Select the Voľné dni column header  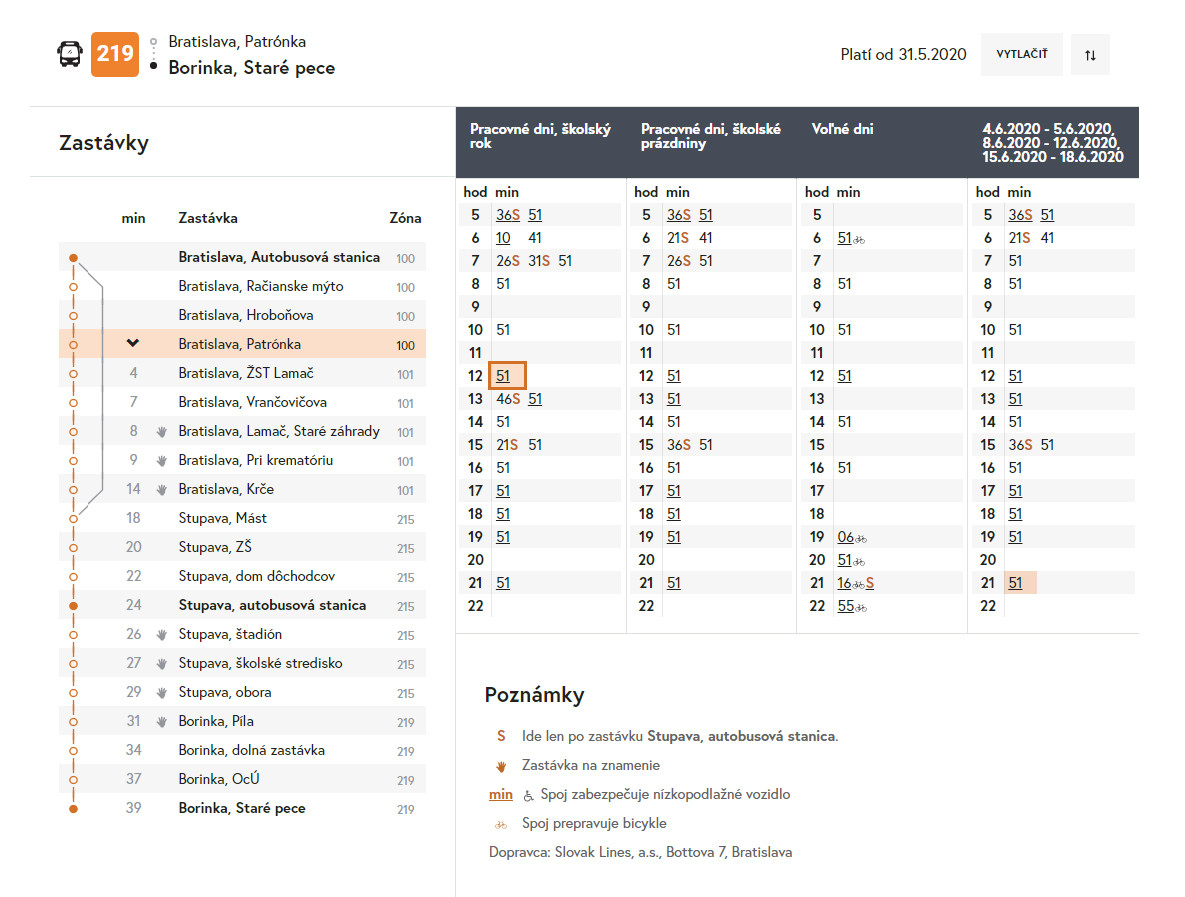point(842,129)
